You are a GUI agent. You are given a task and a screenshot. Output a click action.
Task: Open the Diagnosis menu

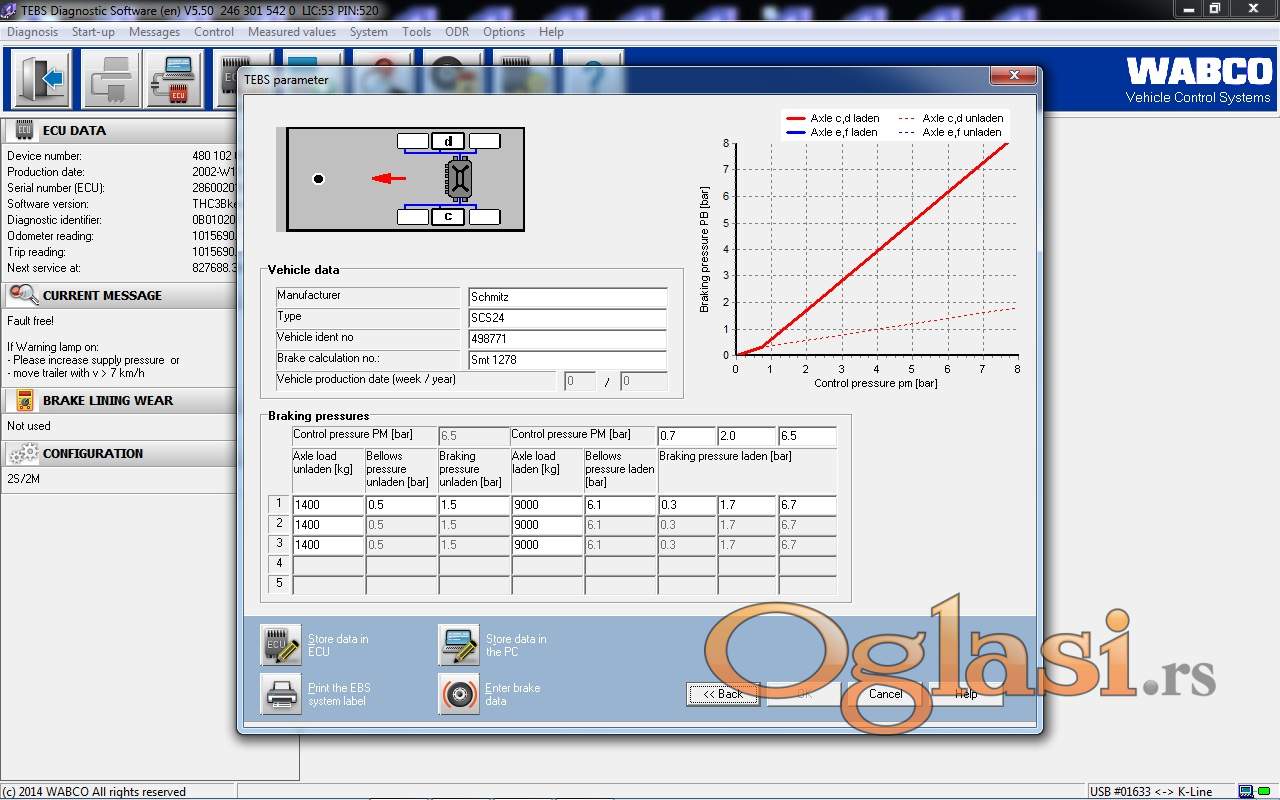33,32
